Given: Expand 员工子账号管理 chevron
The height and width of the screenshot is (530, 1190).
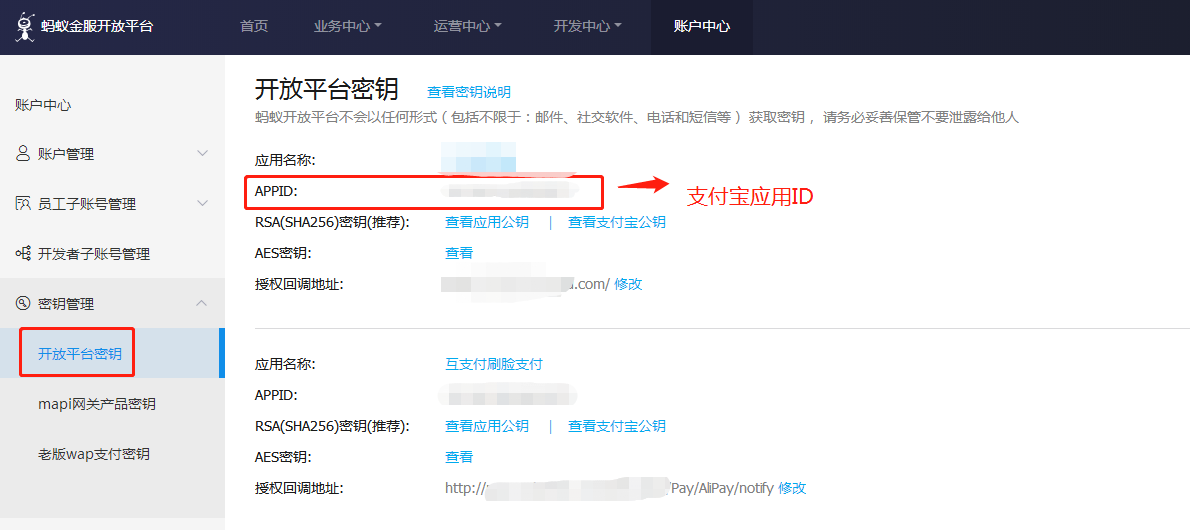Looking at the screenshot, I should tap(202, 203).
